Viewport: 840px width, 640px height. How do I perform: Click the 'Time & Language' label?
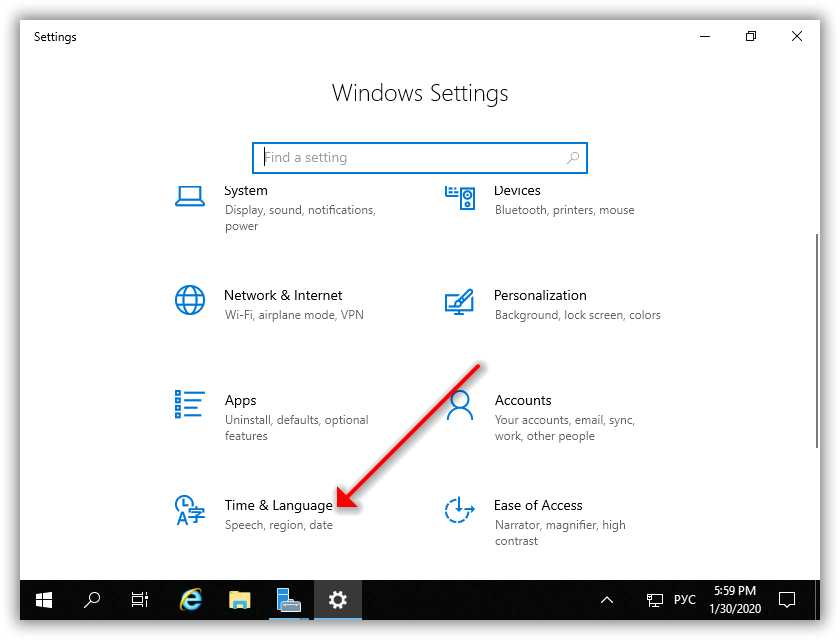278,506
